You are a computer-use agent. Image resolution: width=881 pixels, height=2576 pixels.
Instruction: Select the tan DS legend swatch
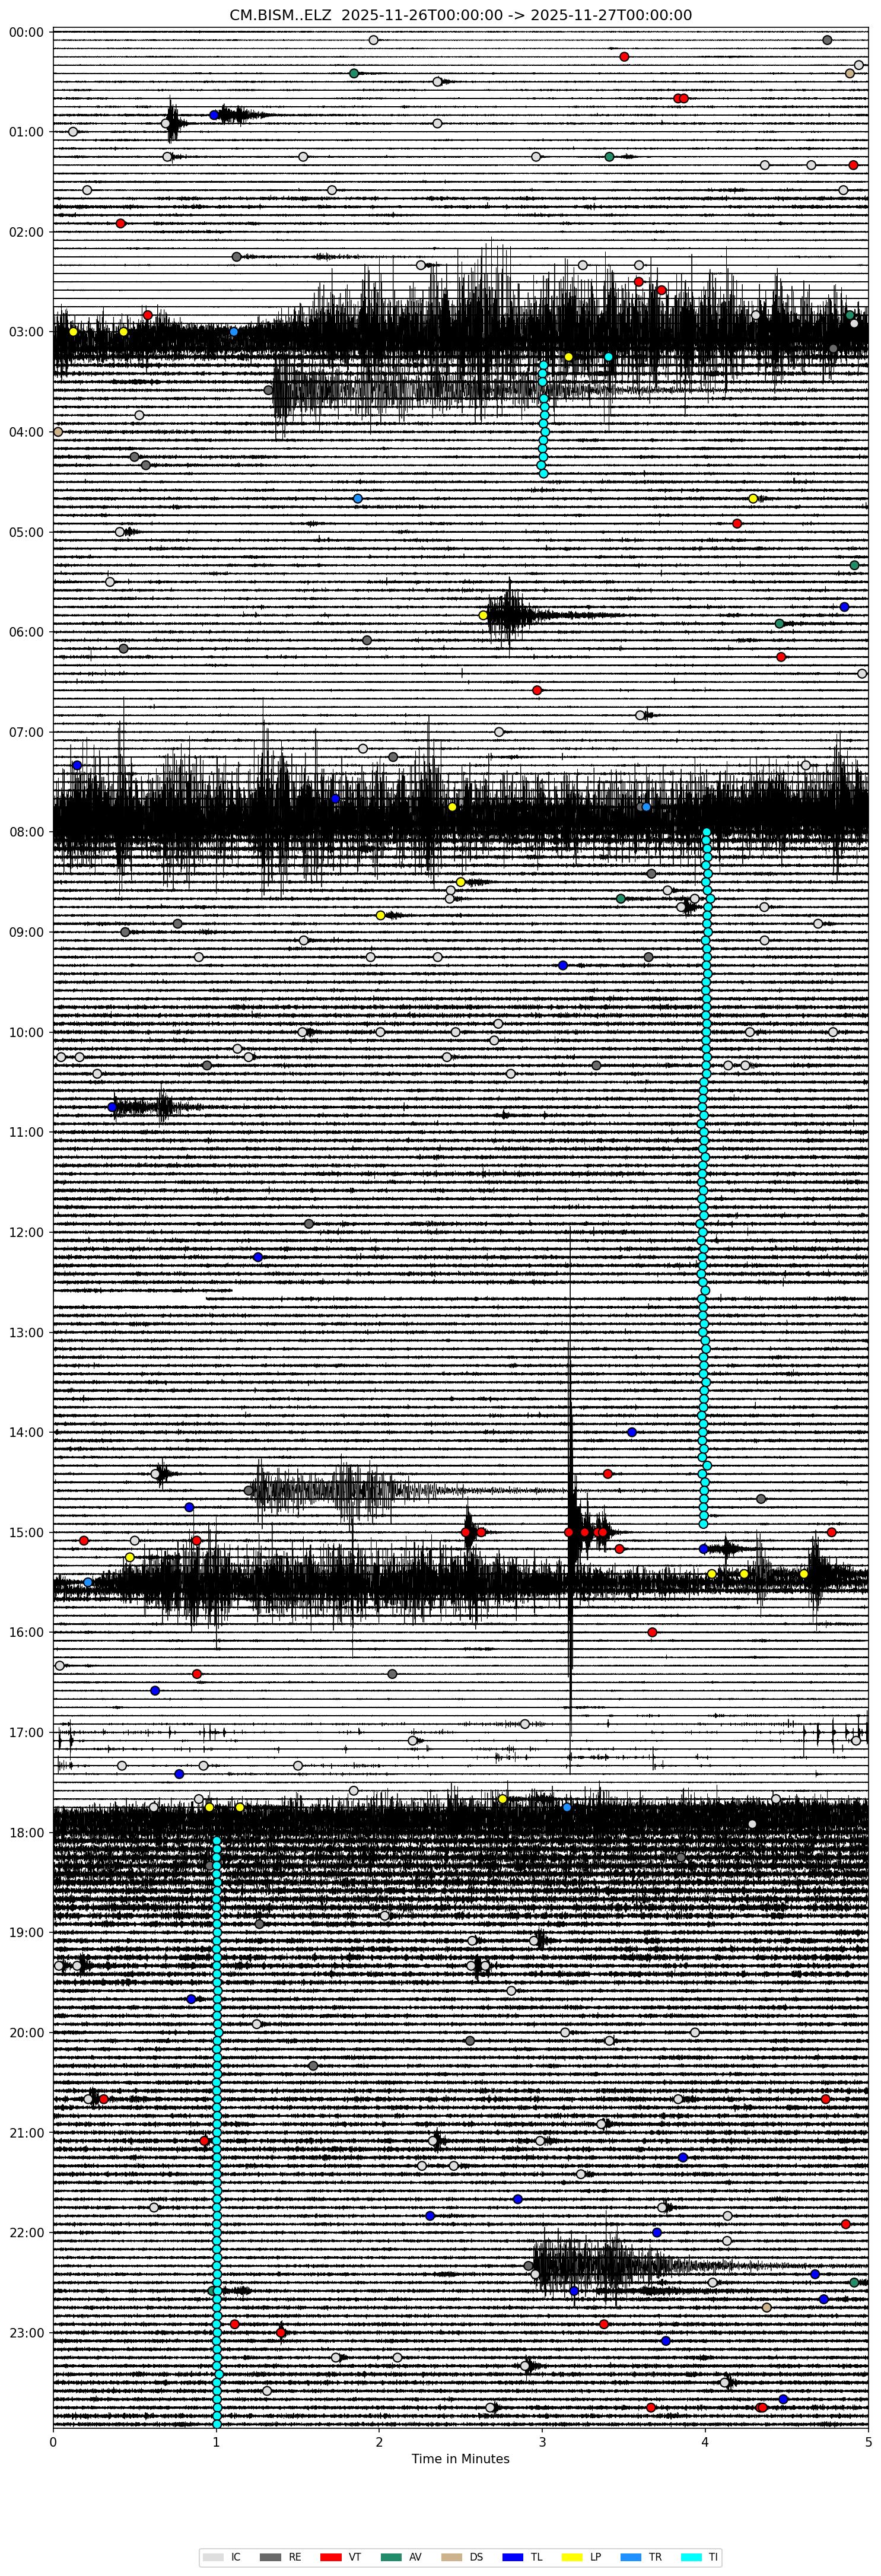click(x=452, y=2549)
